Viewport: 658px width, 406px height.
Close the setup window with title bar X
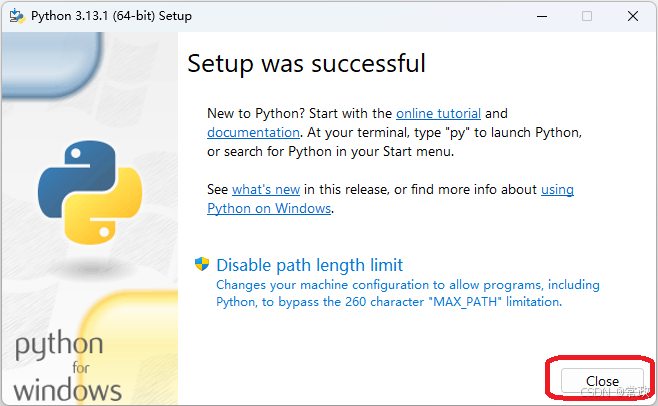633,16
